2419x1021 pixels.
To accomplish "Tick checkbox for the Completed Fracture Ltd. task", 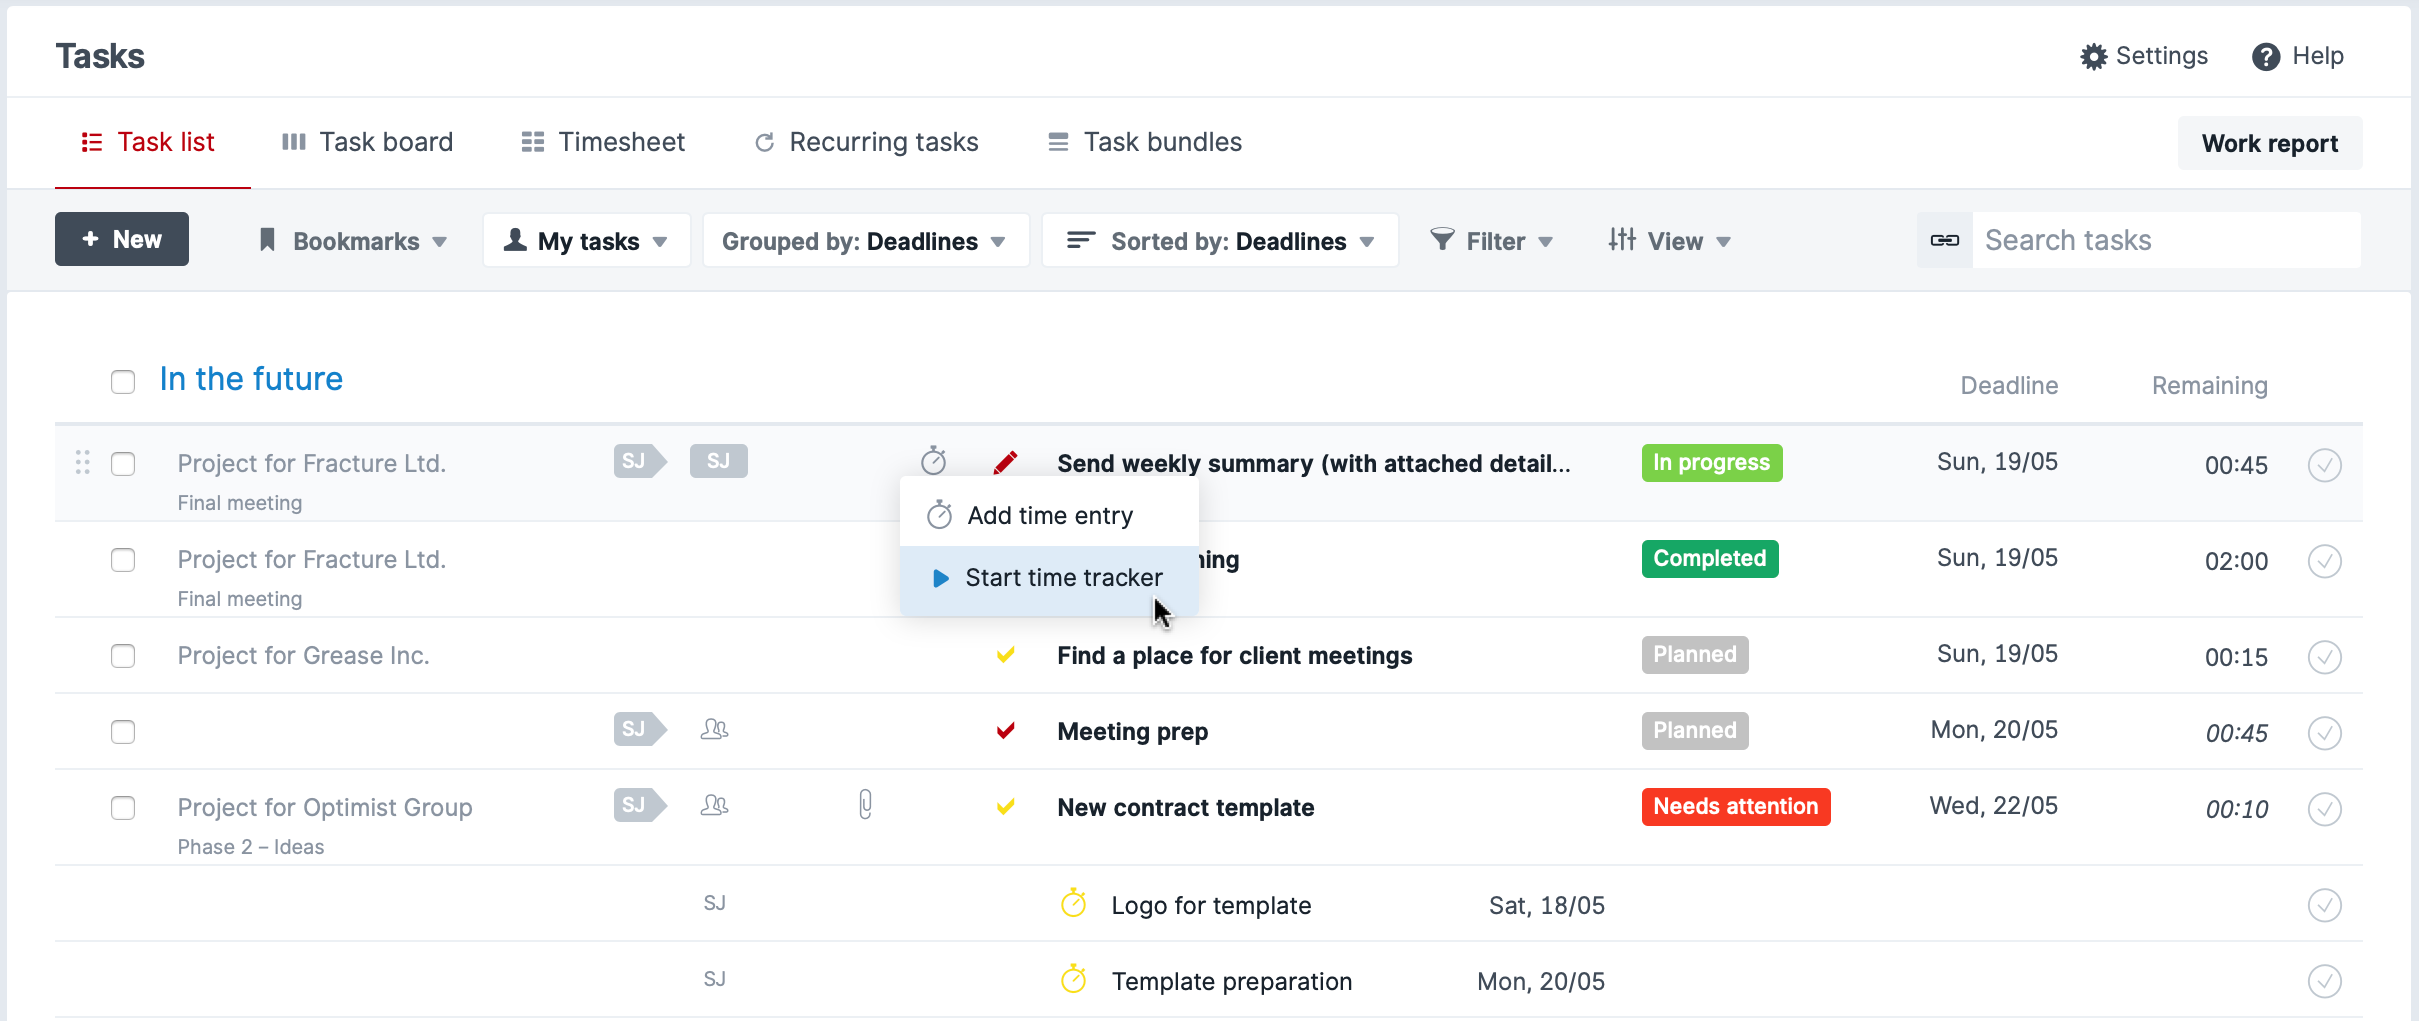I will tap(123, 560).
